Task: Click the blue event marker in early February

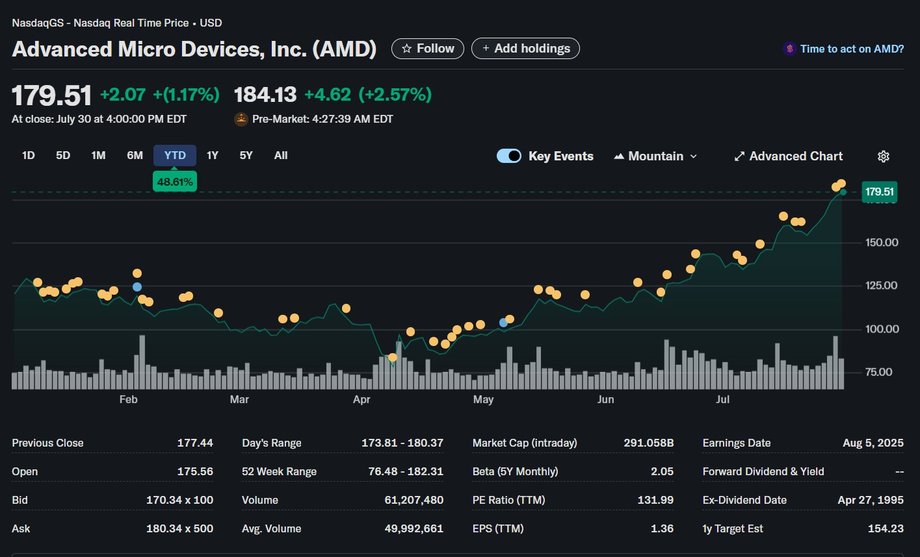Action: (x=137, y=287)
